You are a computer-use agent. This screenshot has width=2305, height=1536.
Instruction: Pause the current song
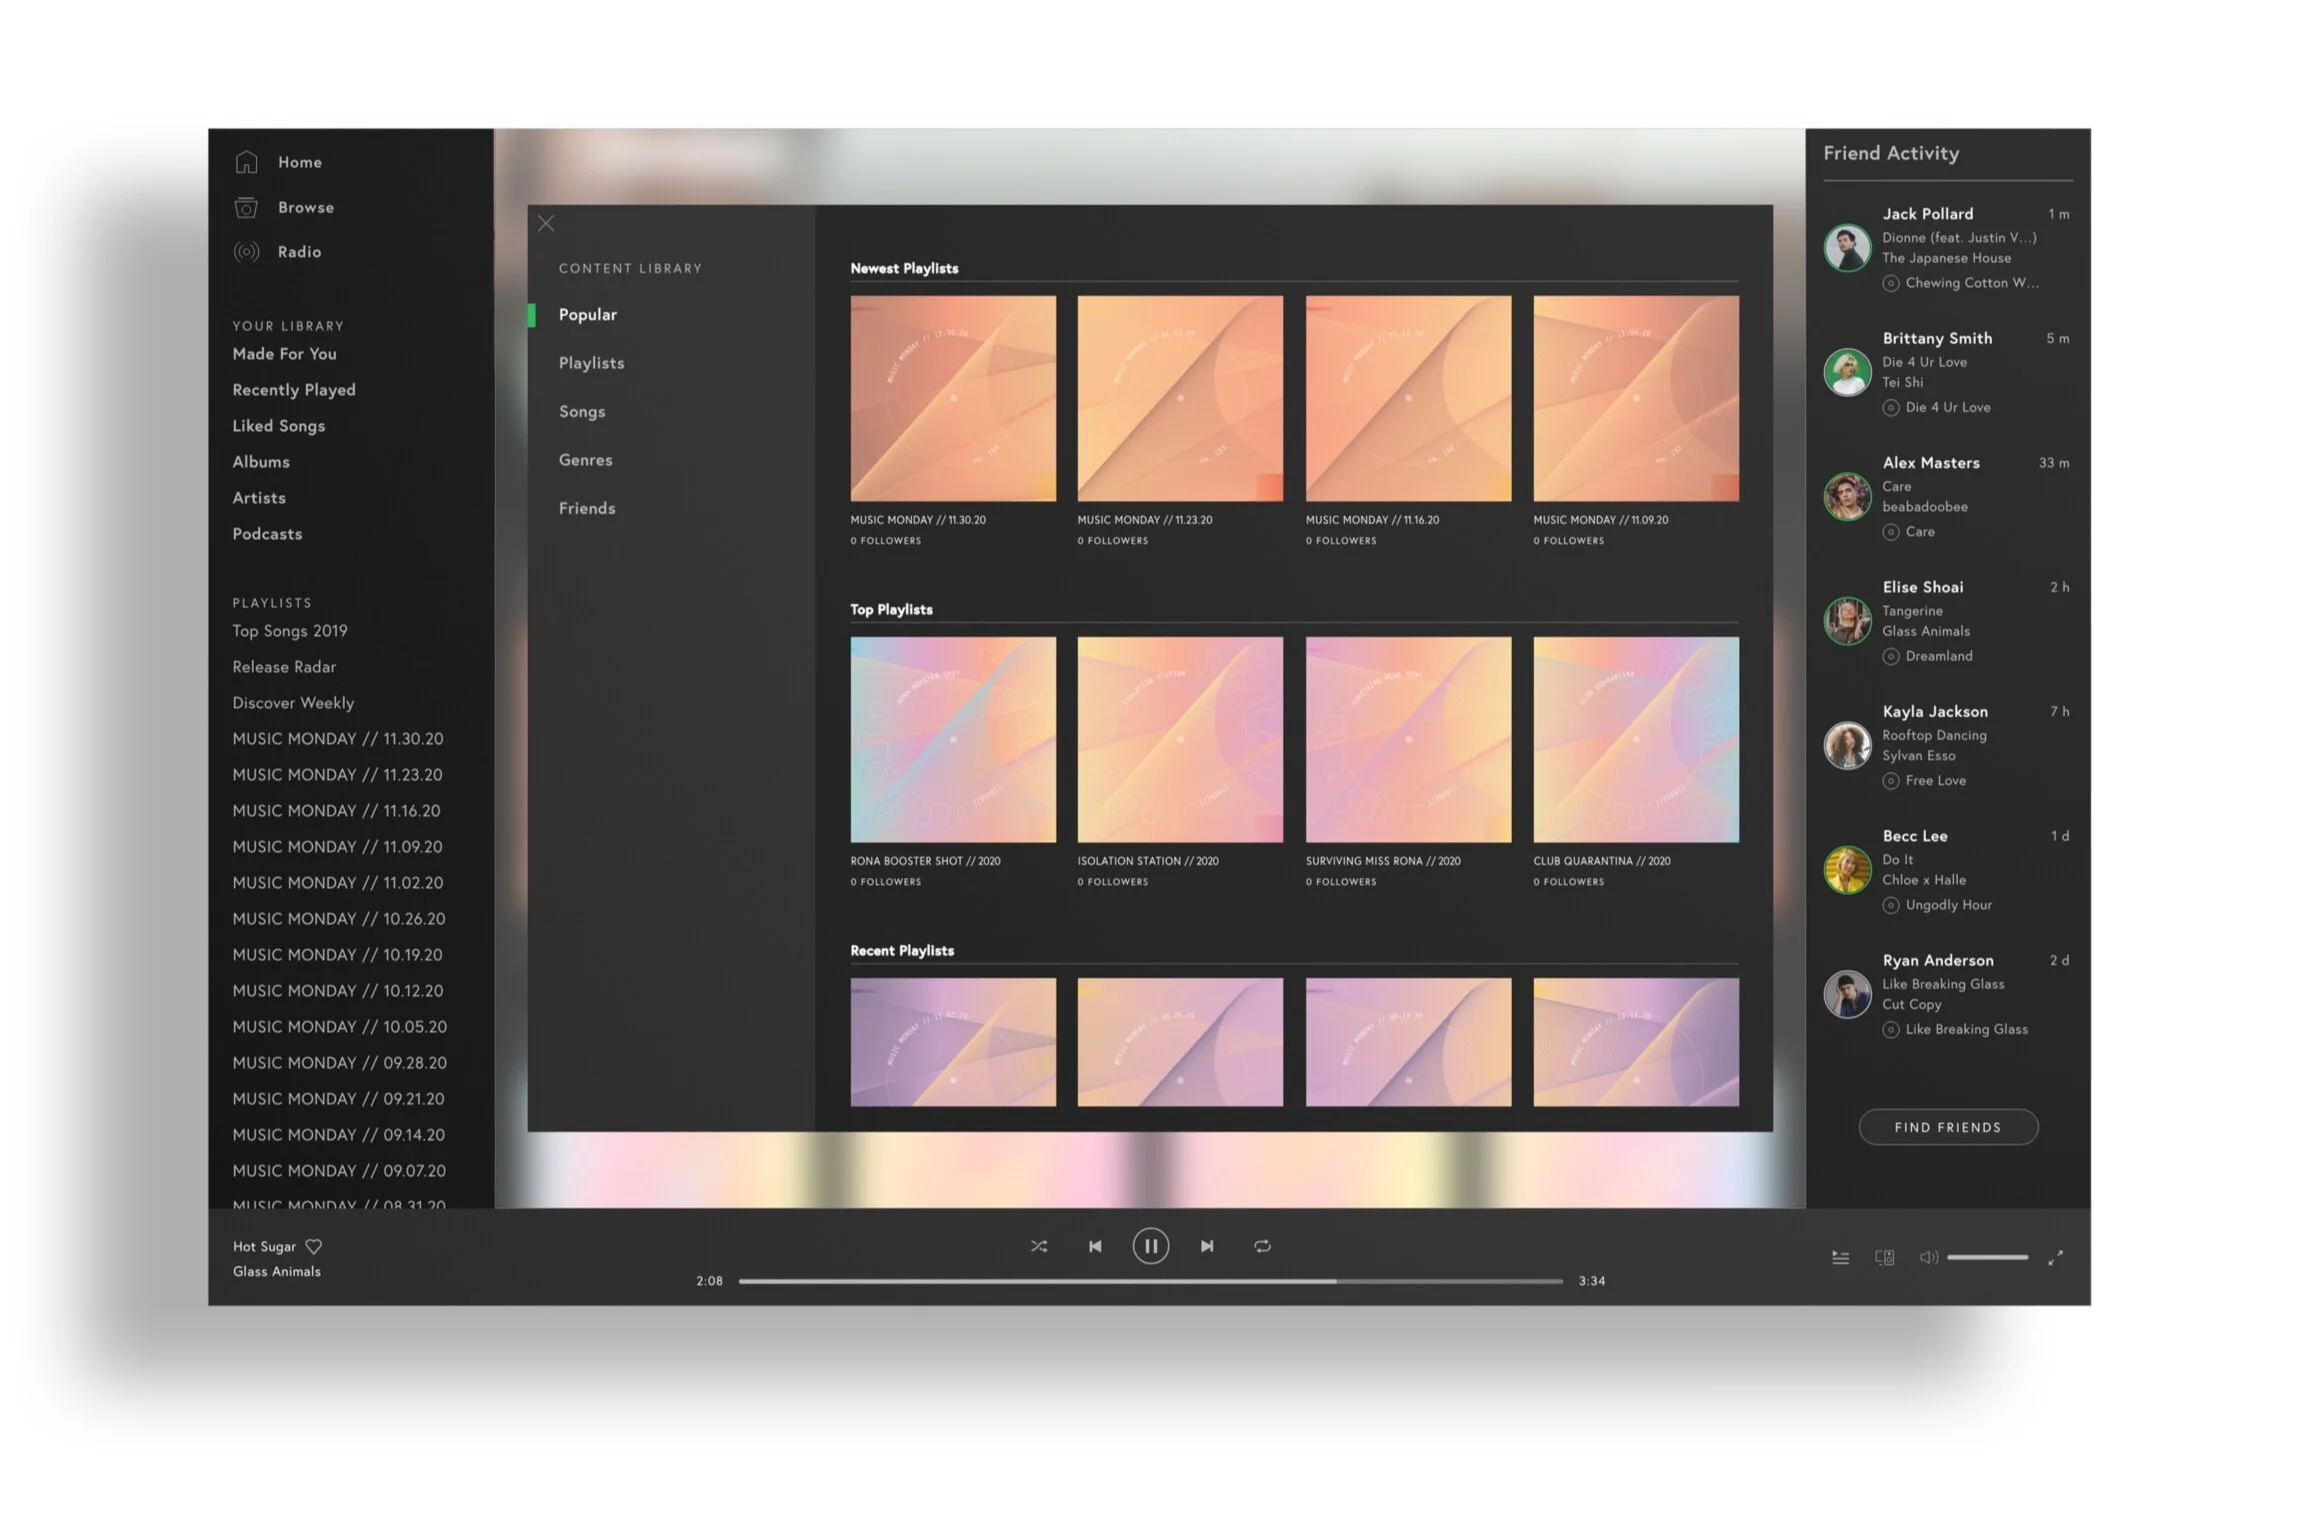point(1151,1246)
